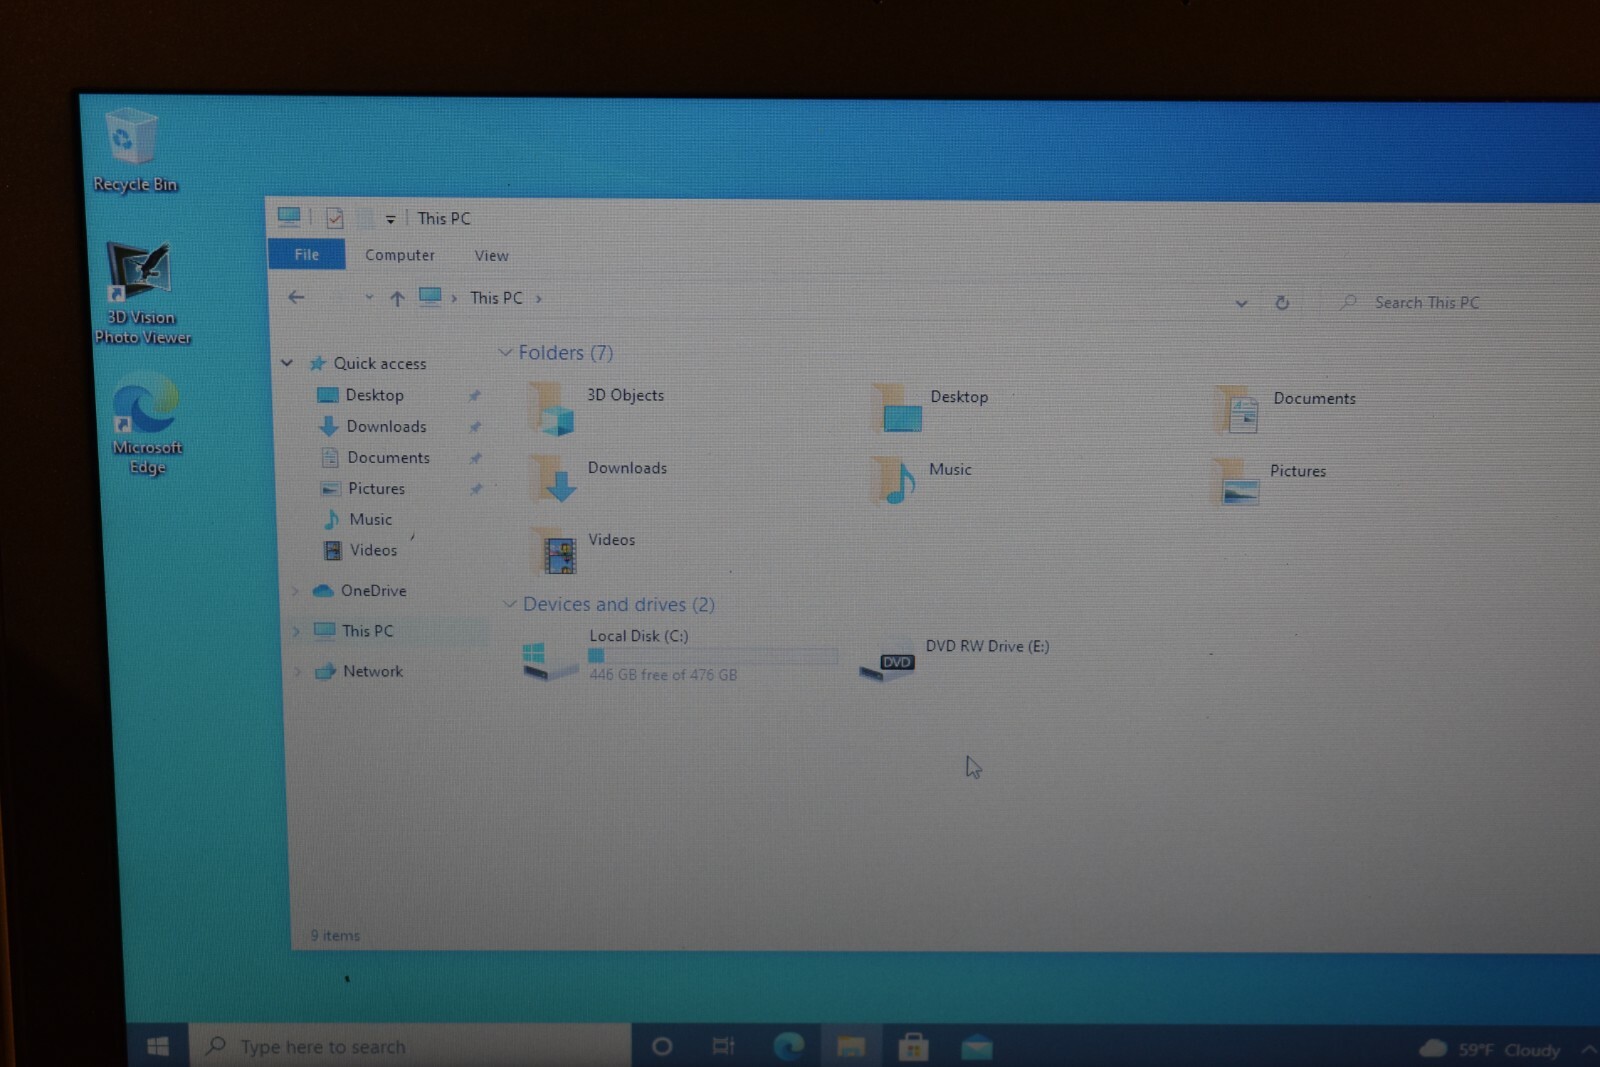Click File Explorer taskbar icon

point(851,1047)
